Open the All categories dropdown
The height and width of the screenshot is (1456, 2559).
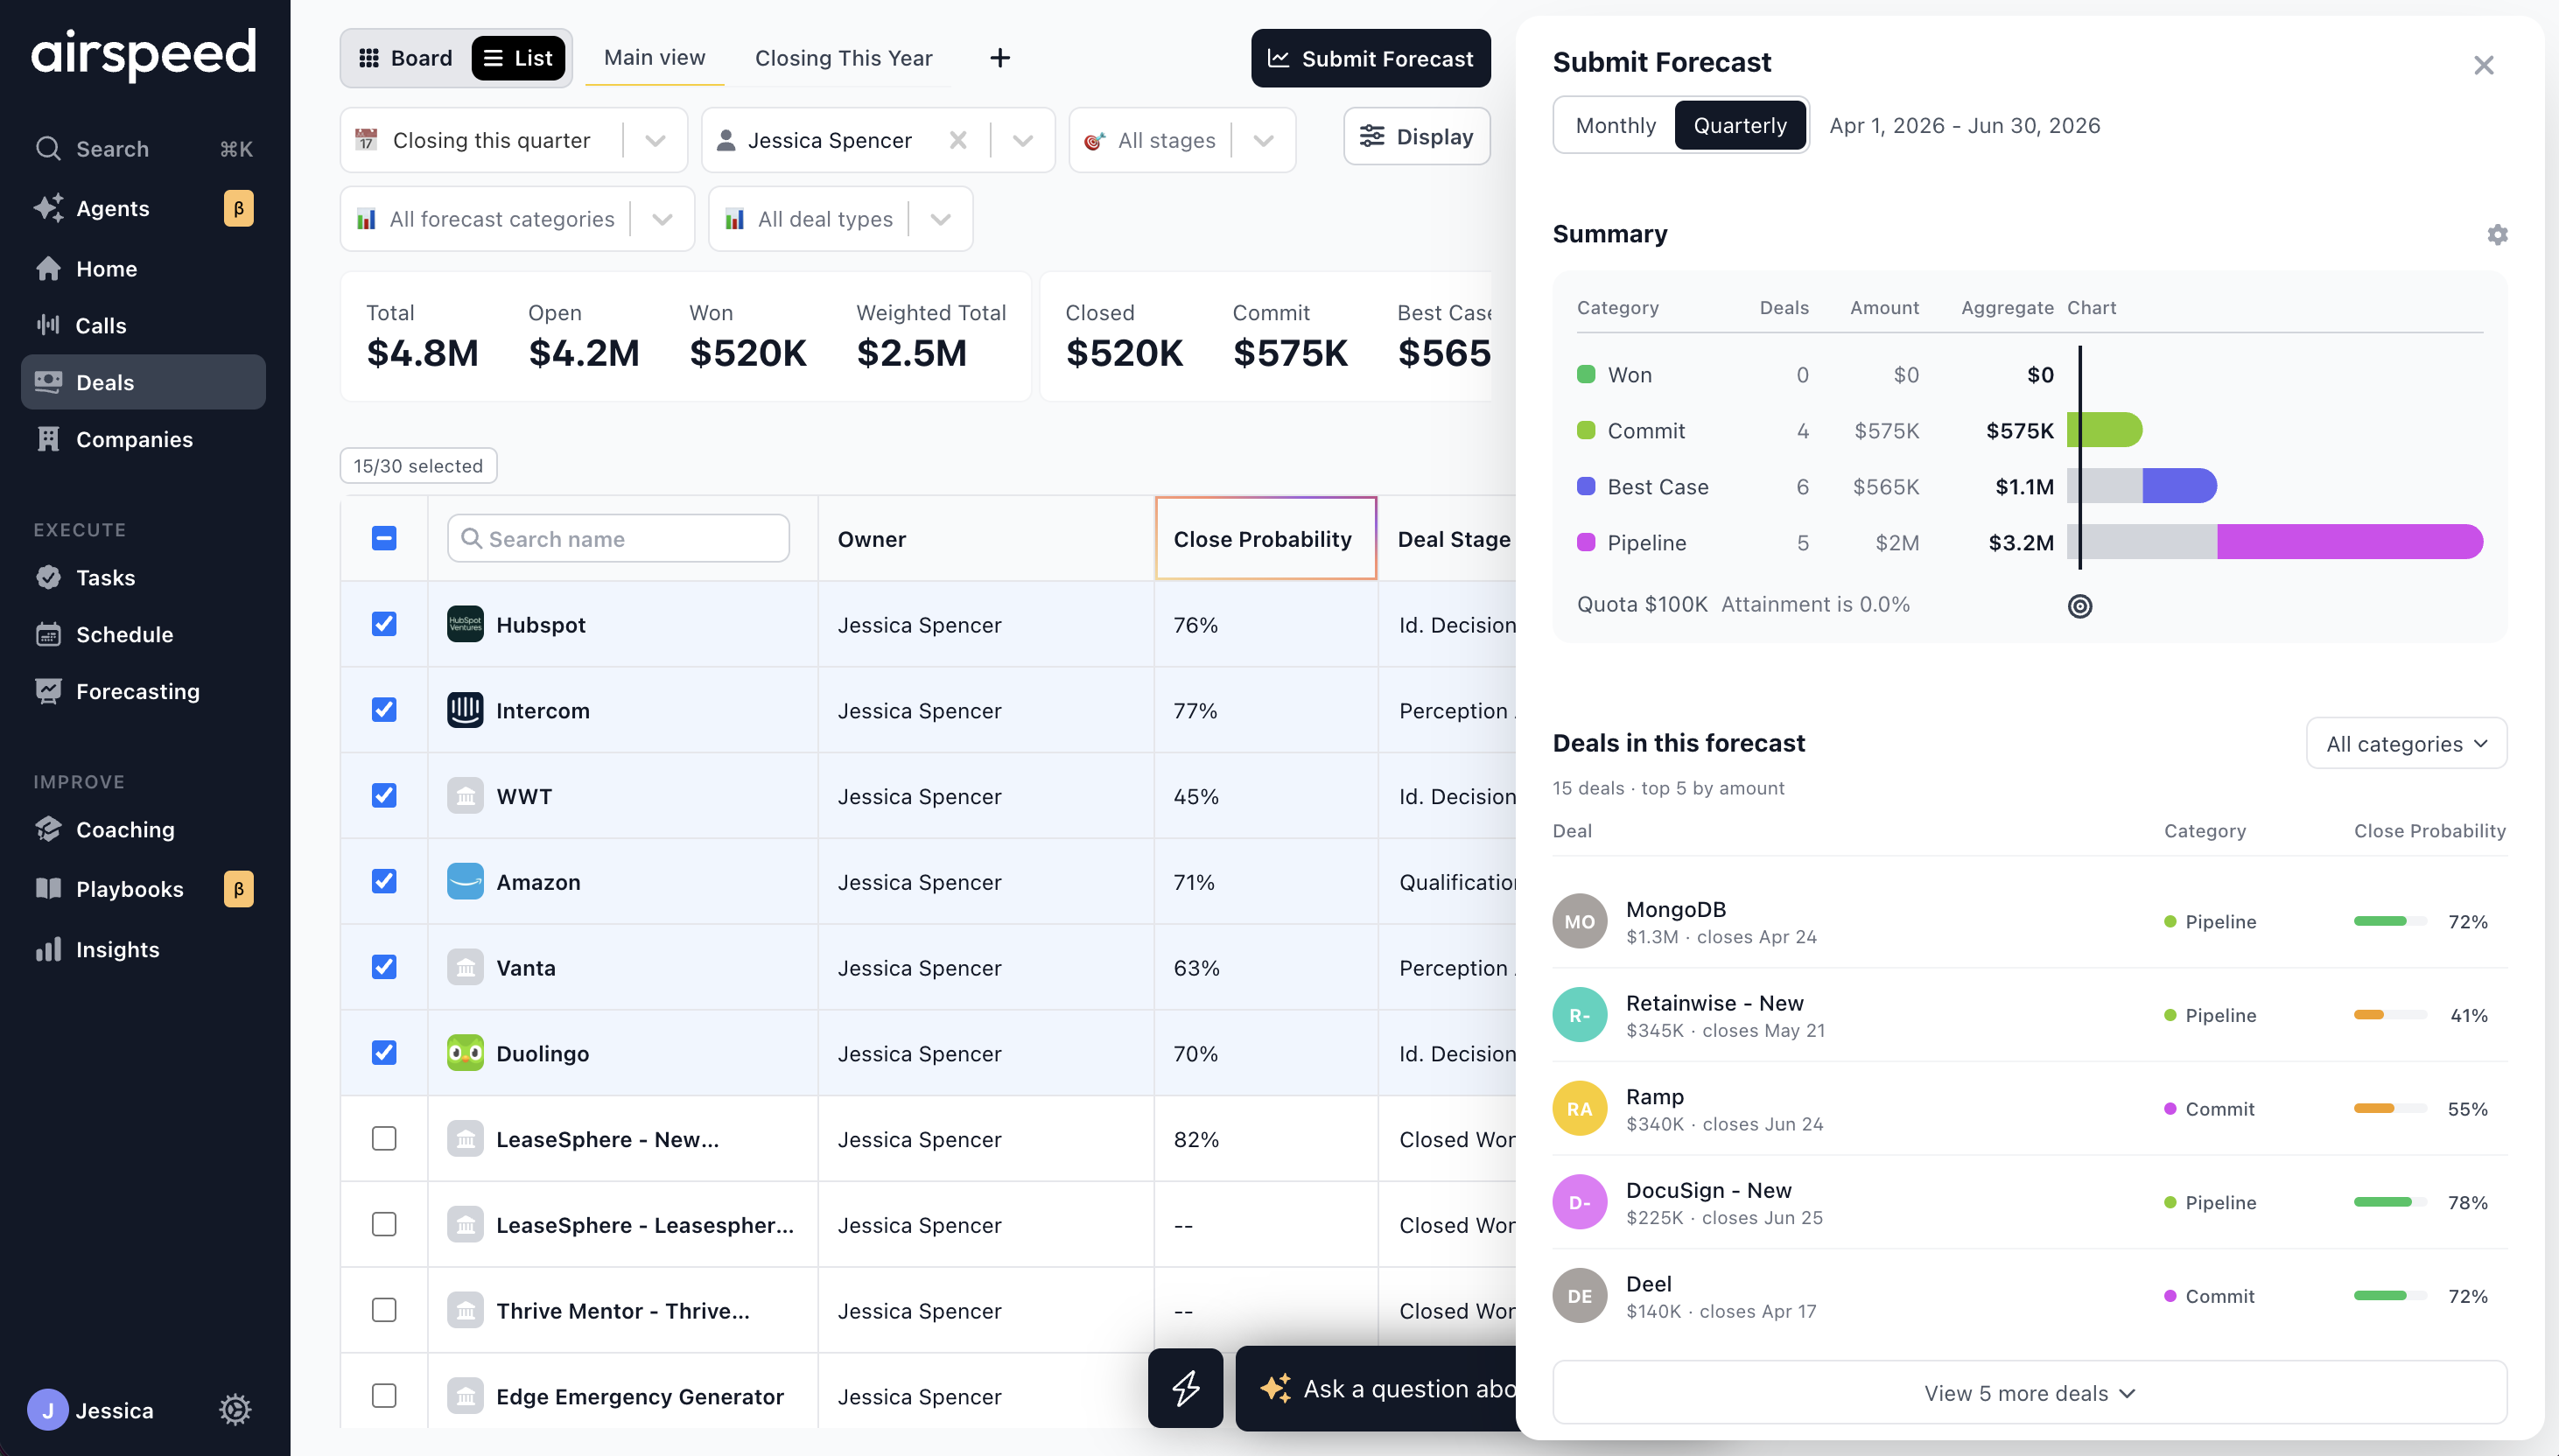2406,743
